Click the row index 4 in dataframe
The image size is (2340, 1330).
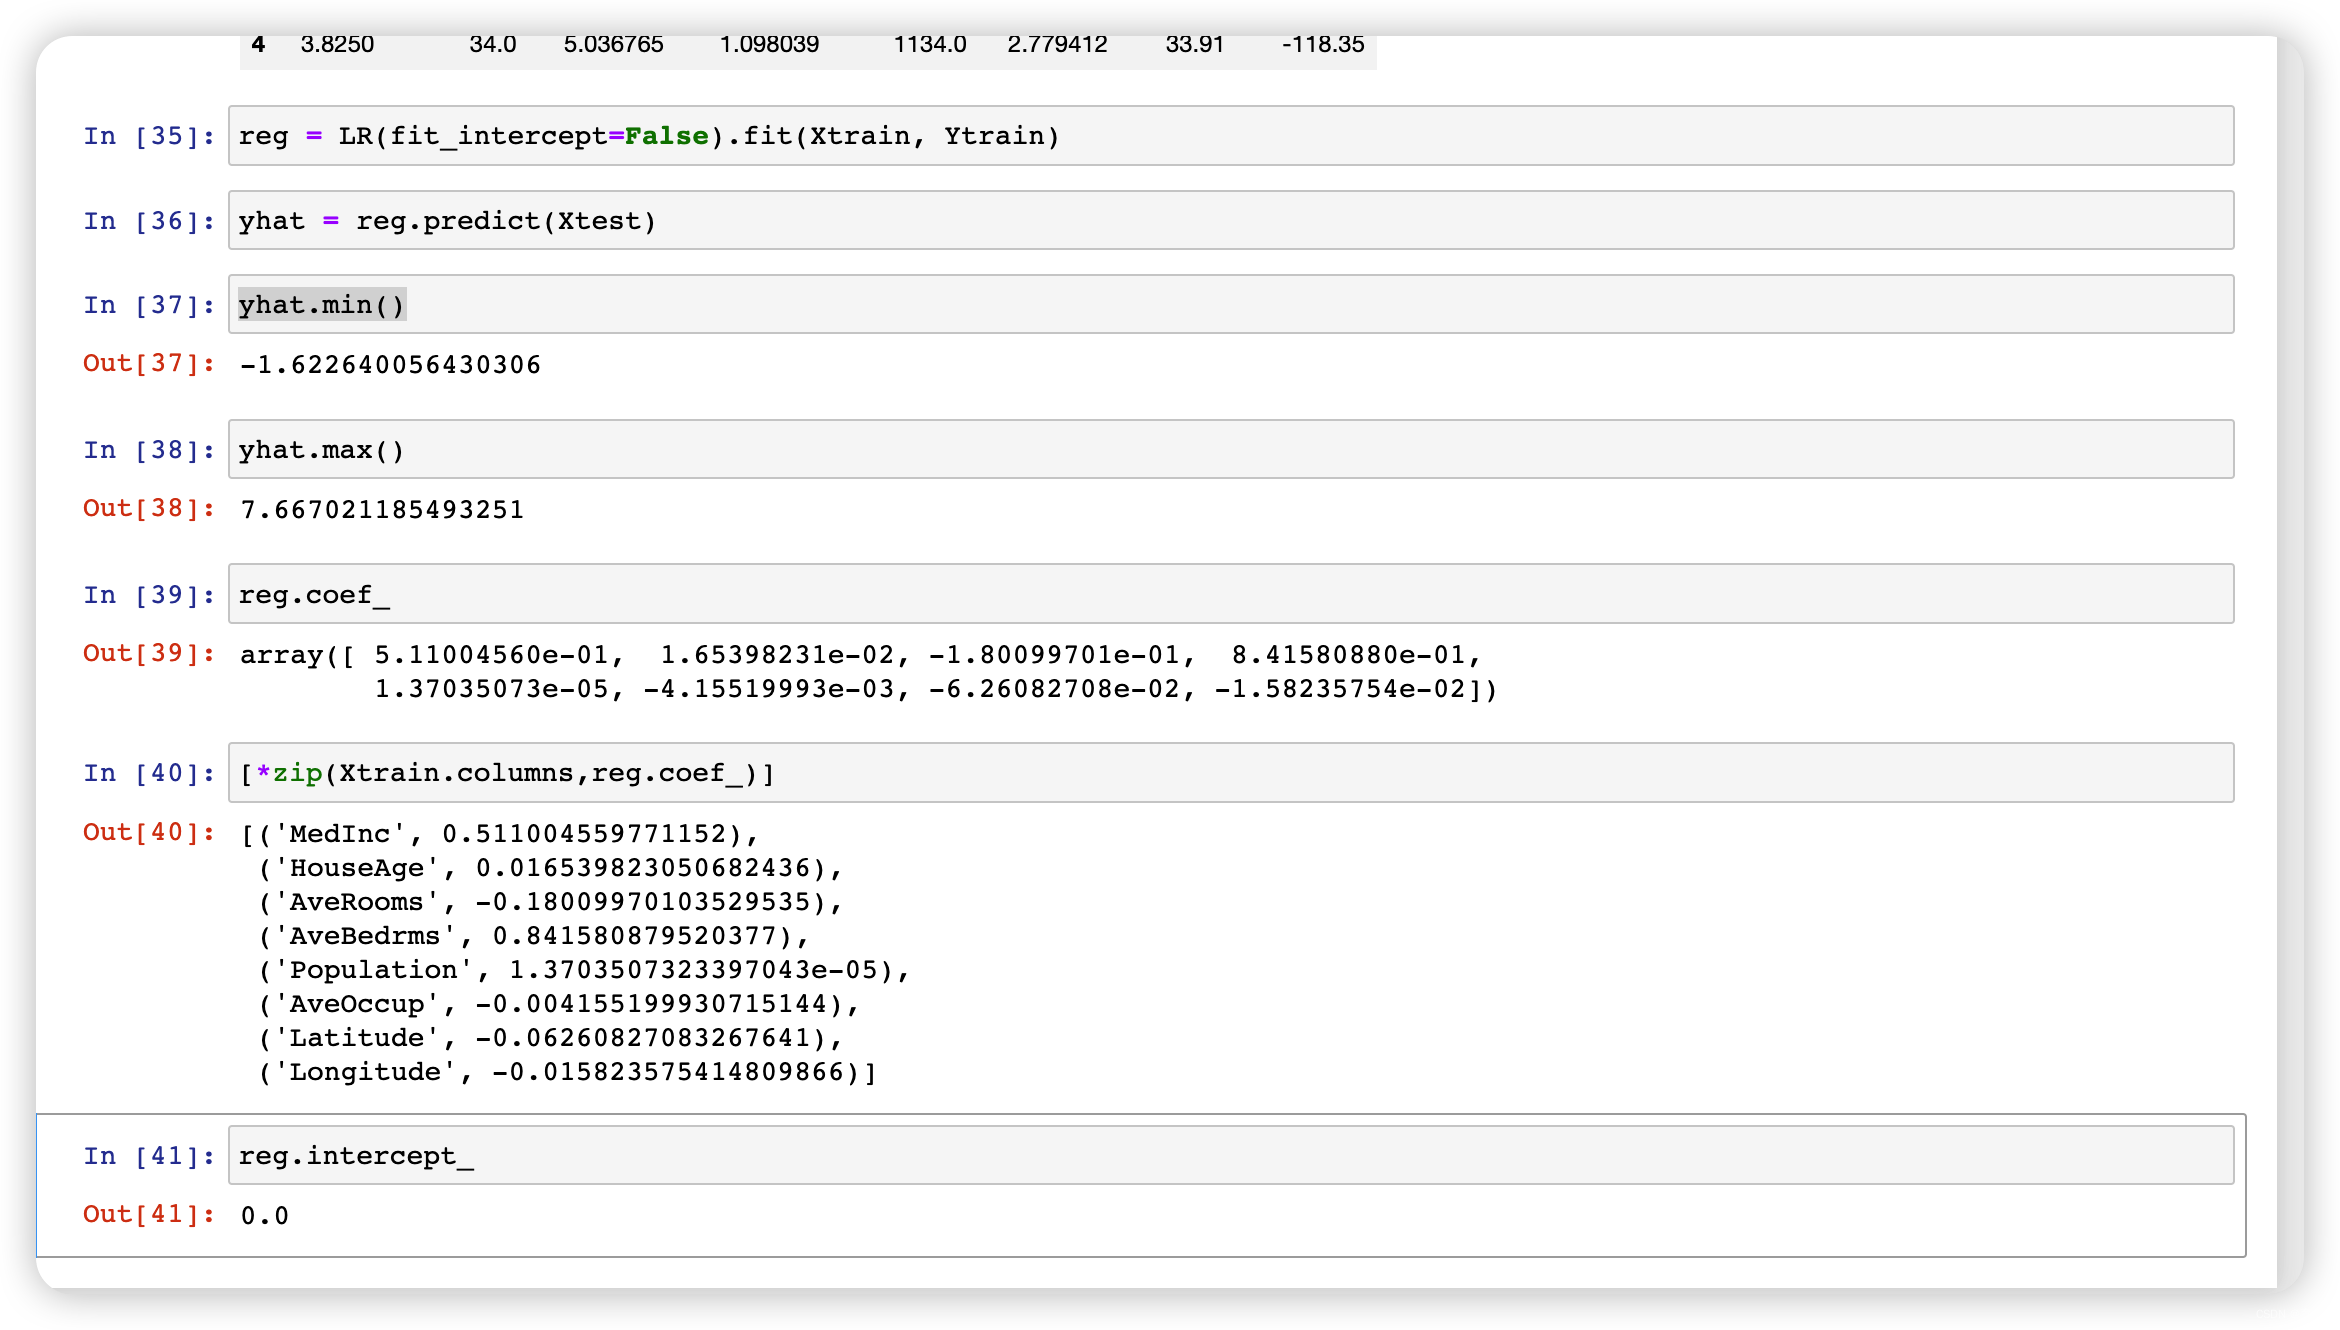[258, 44]
